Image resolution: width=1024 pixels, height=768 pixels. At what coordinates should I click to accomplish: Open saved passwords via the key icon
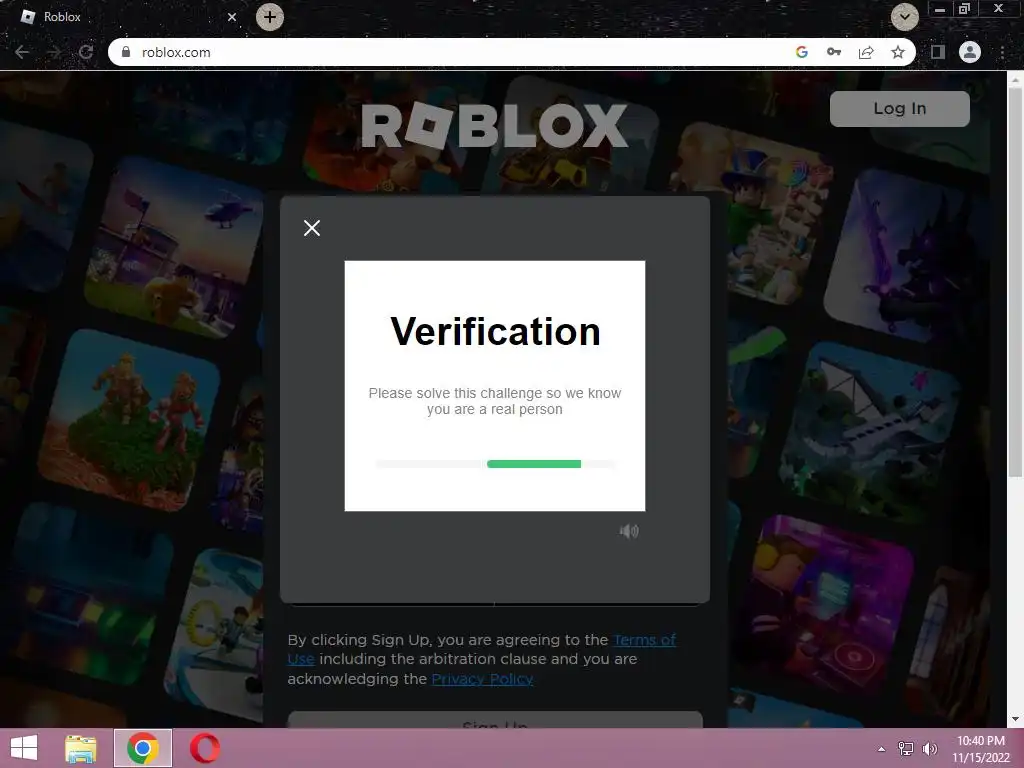click(834, 52)
